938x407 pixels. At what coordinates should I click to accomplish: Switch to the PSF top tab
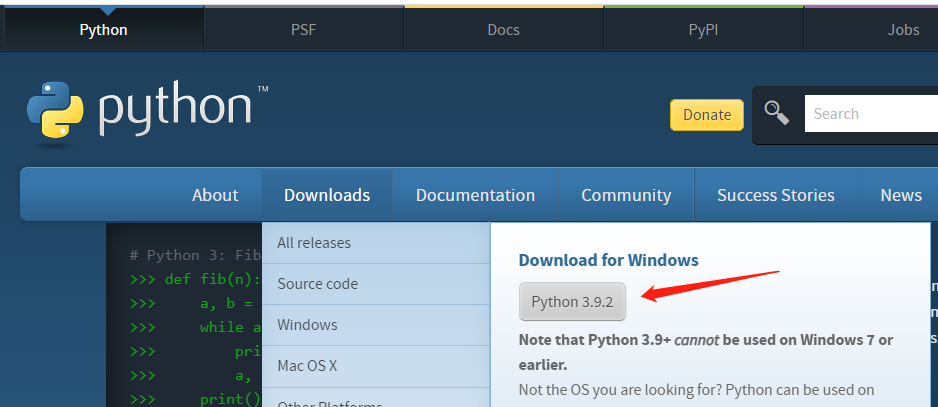tap(303, 29)
